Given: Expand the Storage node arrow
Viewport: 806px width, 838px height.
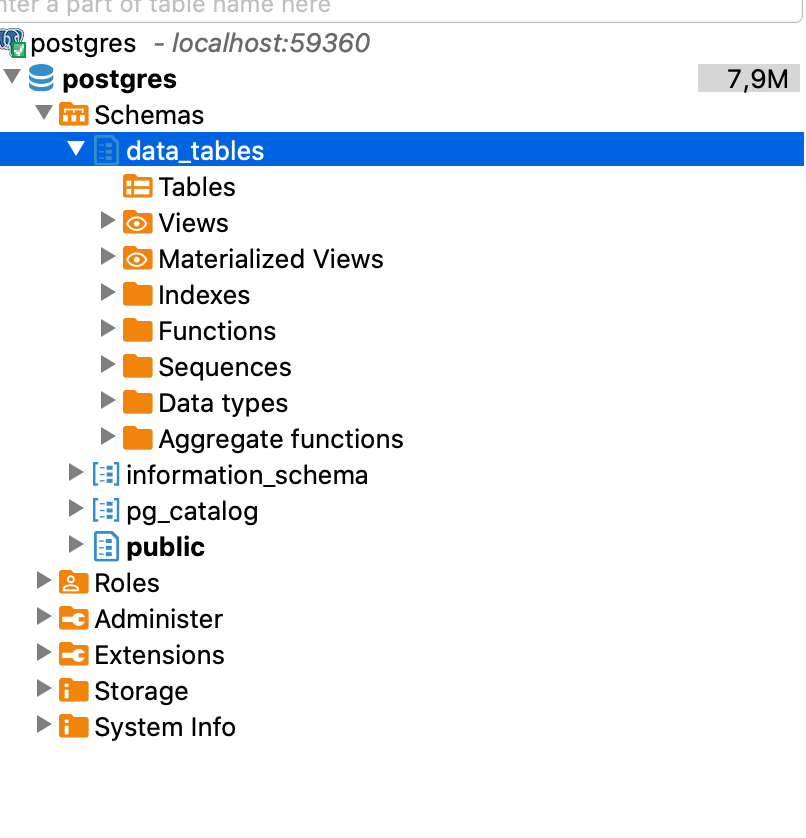Looking at the screenshot, I should pyautogui.click(x=43, y=690).
